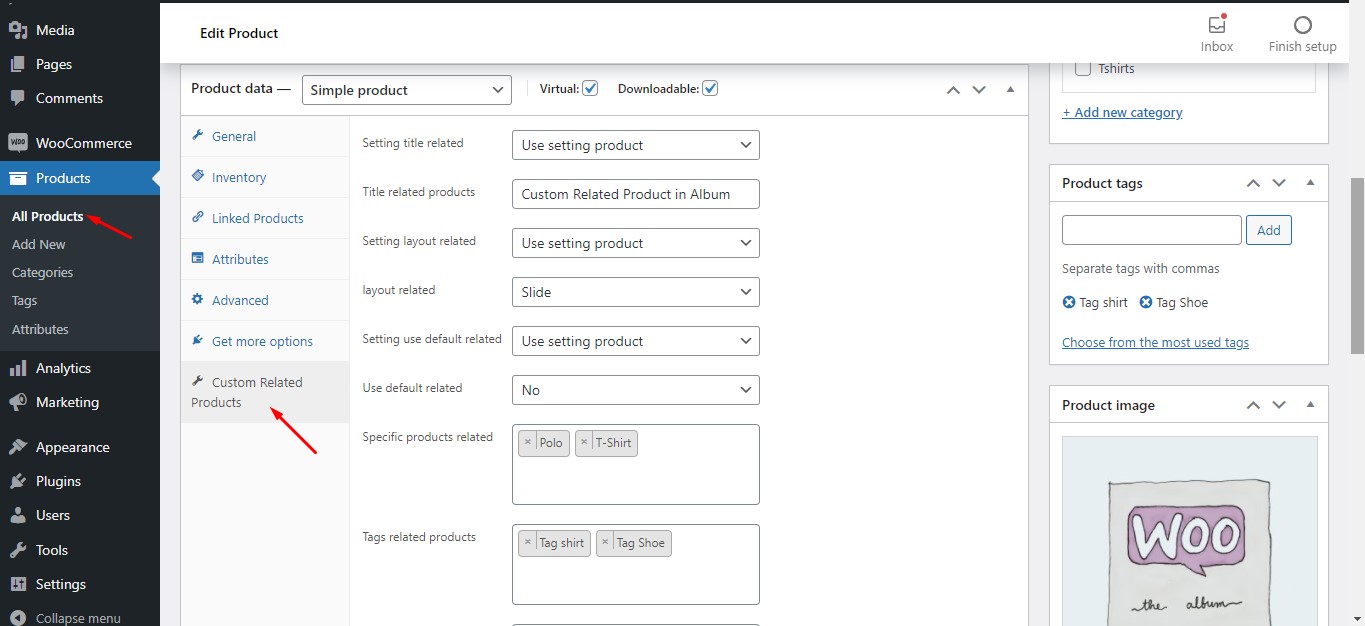Viewport: 1365px width, 626px height.
Task: Open the layout related Slide dropdown
Action: point(635,292)
